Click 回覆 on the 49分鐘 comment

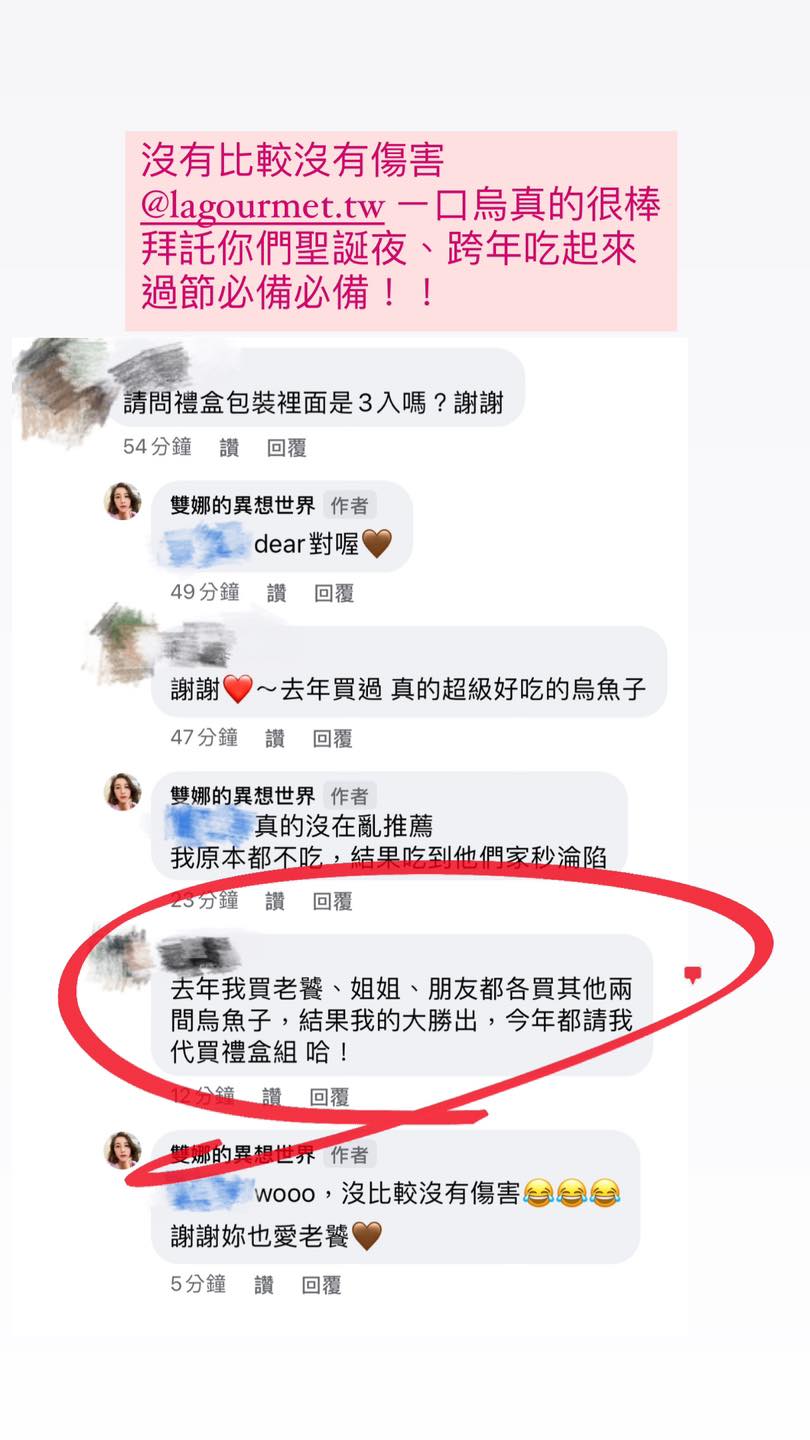click(334, 593)
